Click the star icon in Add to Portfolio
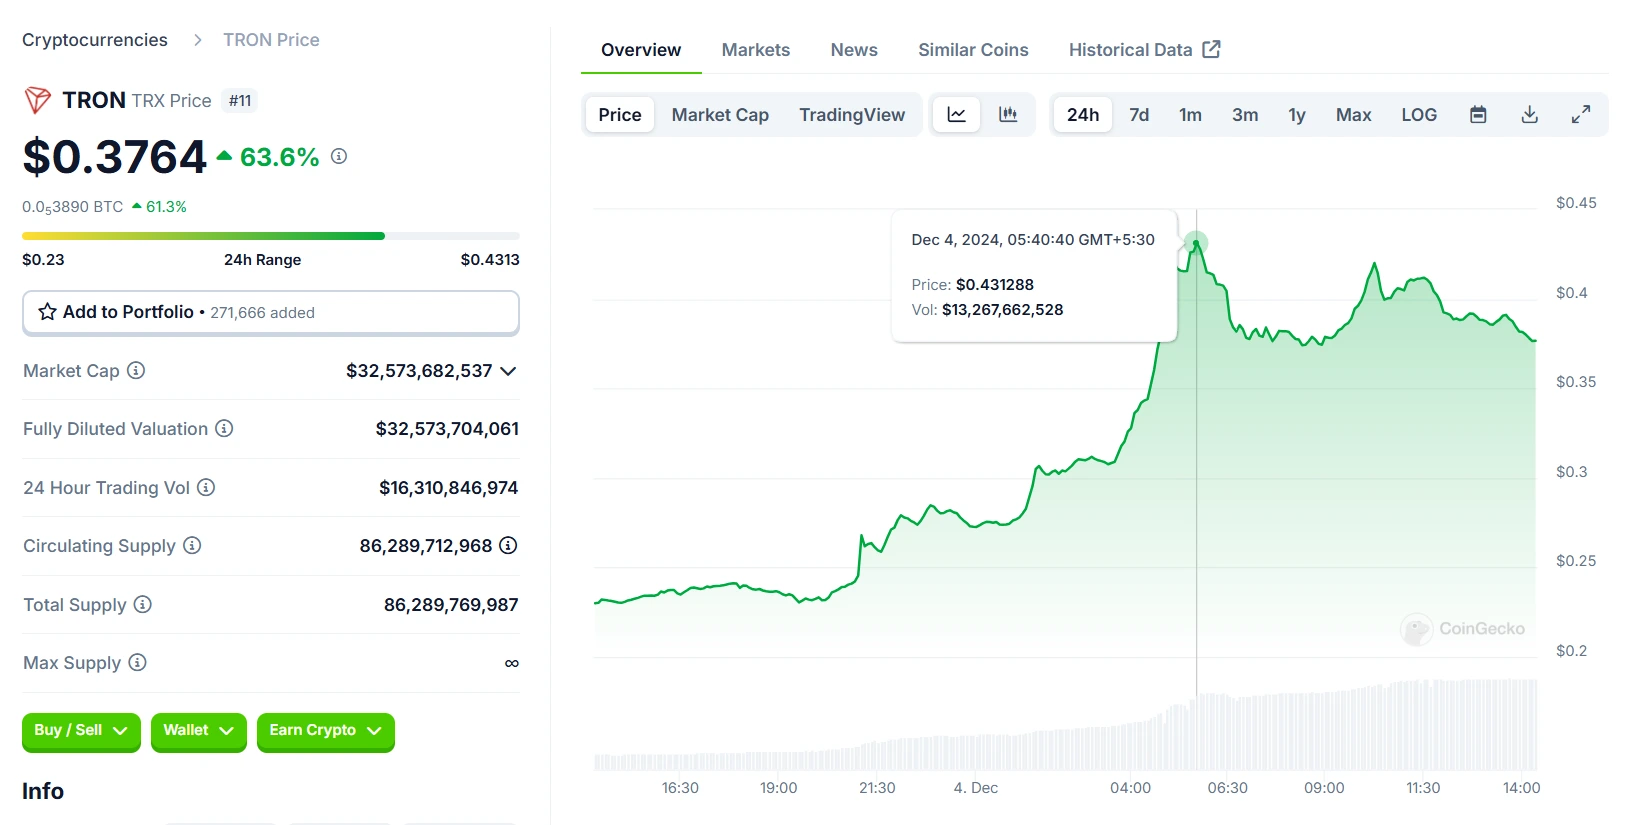 pos(47,312)
